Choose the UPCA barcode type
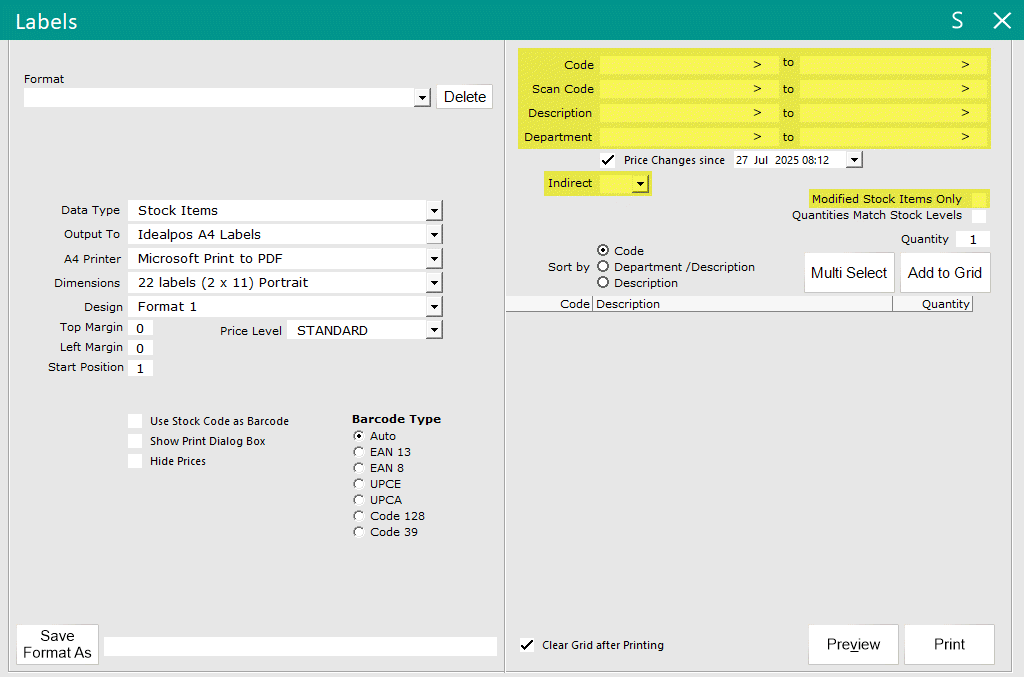 click(x=359, y=499)
